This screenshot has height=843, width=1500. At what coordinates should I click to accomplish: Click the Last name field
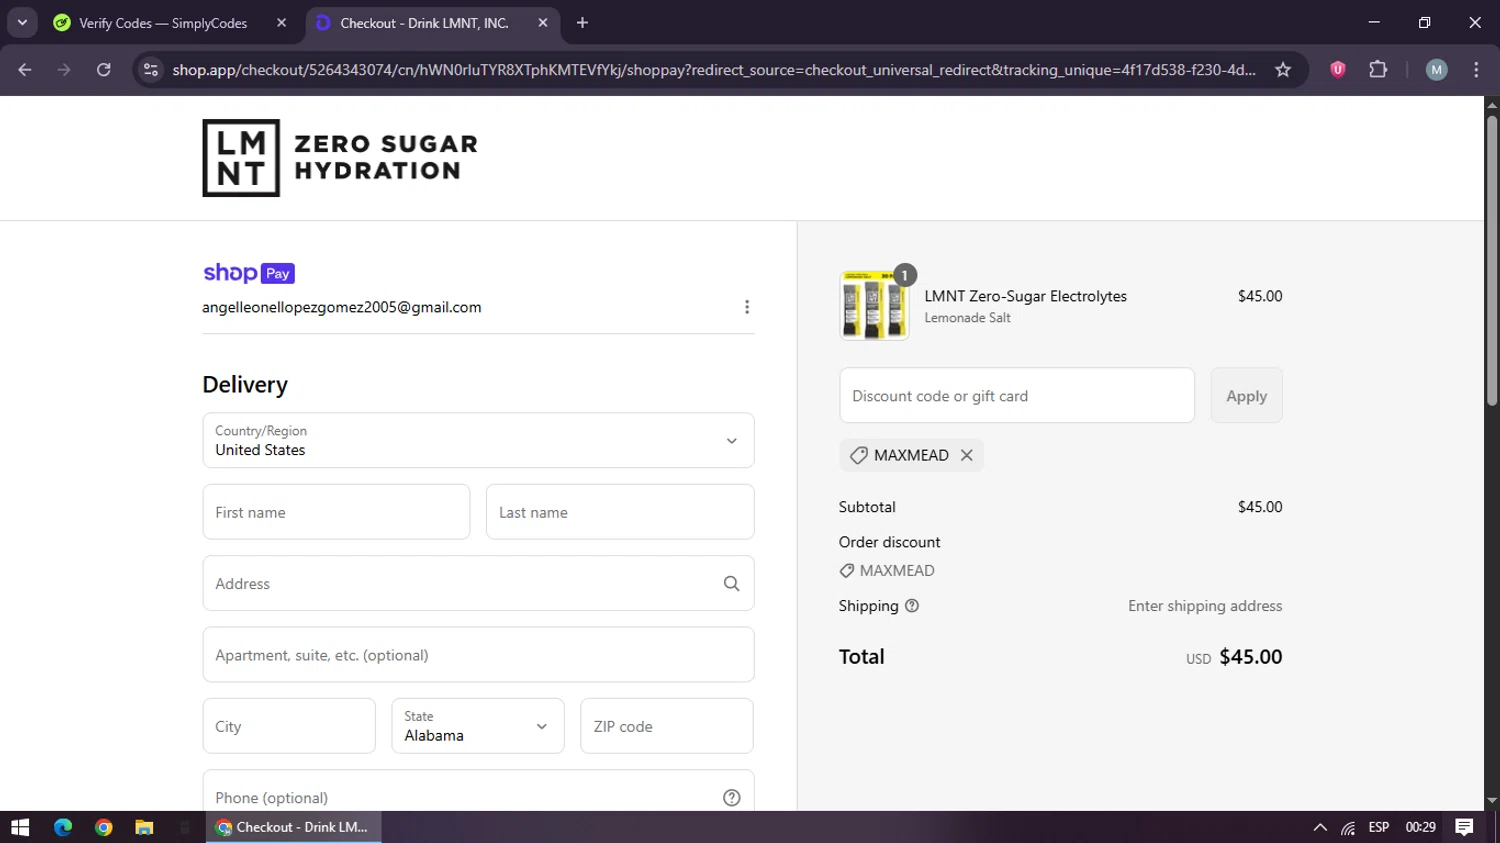tap(620, 512)
